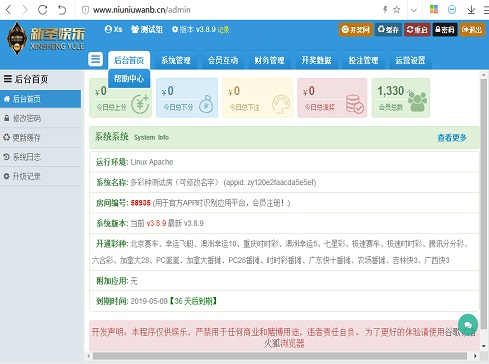
Task: Open the 查看更多 link
Action: point(452,138)
